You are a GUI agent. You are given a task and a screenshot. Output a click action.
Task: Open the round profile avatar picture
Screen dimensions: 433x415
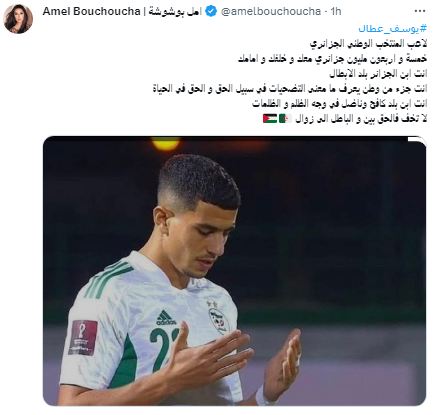(18, 19)
